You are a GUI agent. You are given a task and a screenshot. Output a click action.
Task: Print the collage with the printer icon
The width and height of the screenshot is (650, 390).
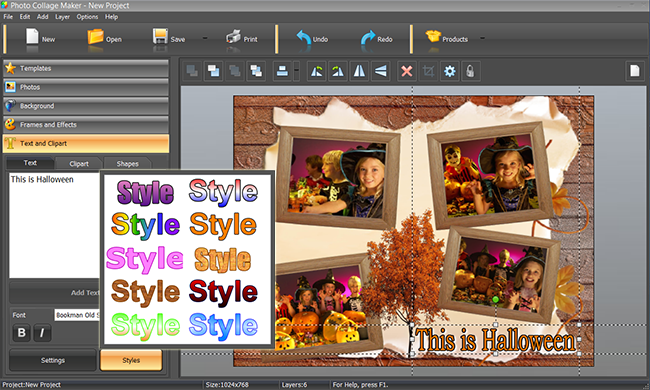(233, 37)
